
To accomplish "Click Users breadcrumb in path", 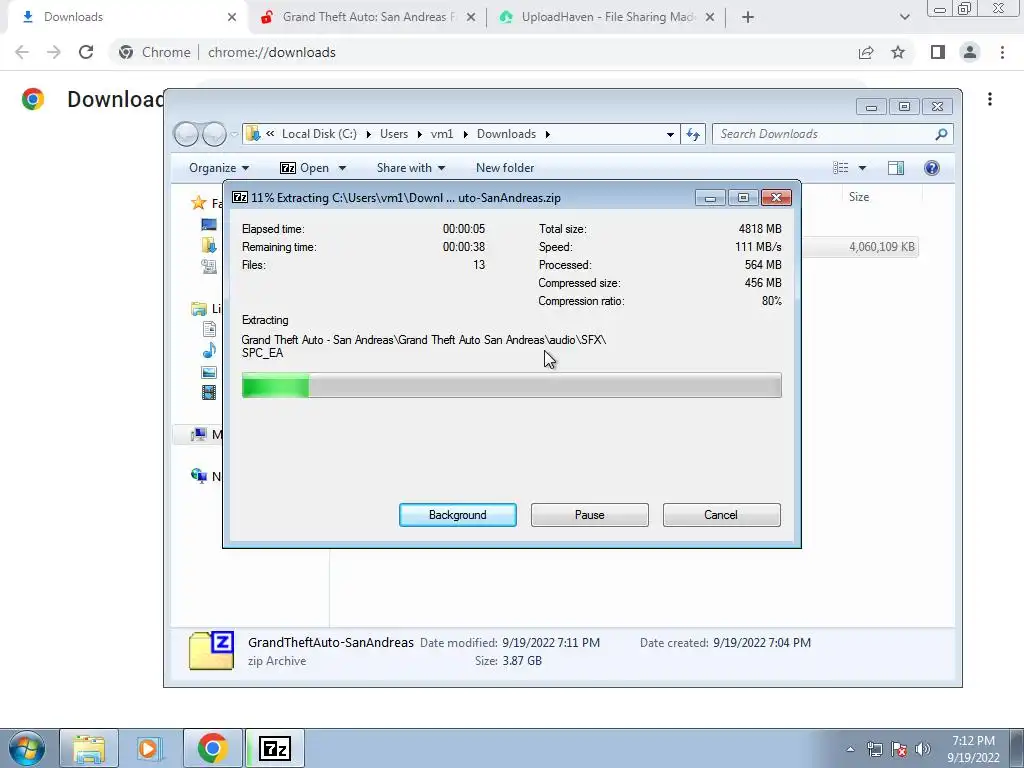I will click(394, 134).
